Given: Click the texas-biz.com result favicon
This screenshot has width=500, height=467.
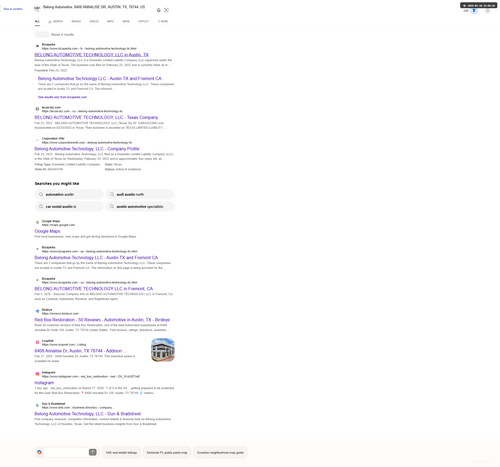Looking at the screenshot, I should point(37,109).
